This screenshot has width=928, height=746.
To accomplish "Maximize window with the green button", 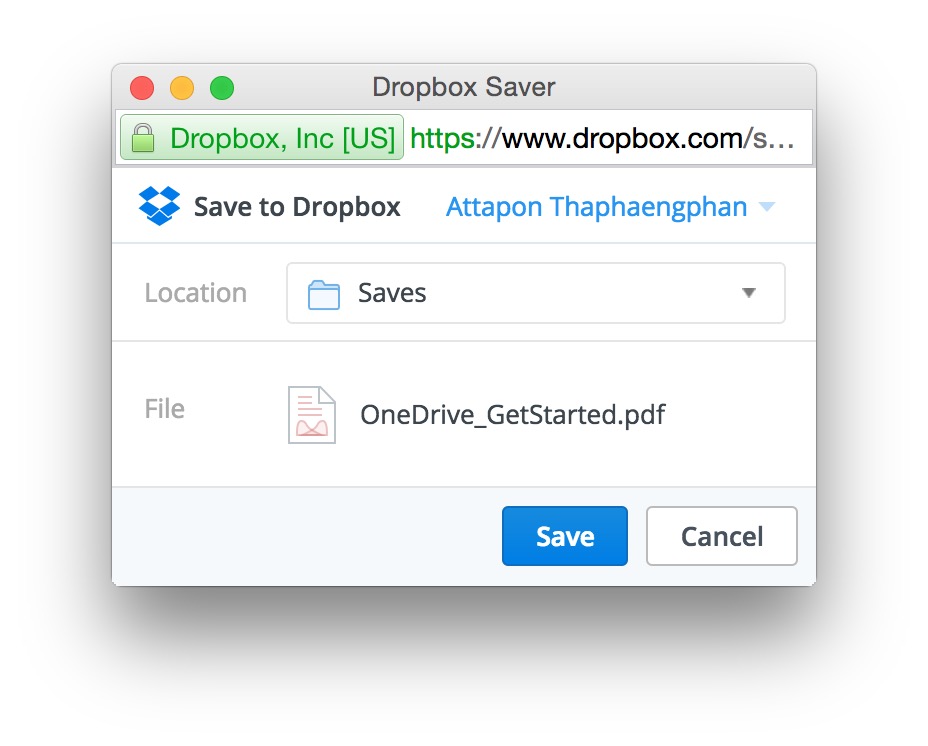I will click(x=222, y=88).
